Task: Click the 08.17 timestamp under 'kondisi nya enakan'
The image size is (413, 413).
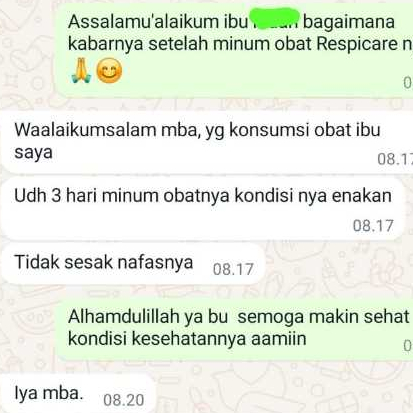Action: pos(373,226)
